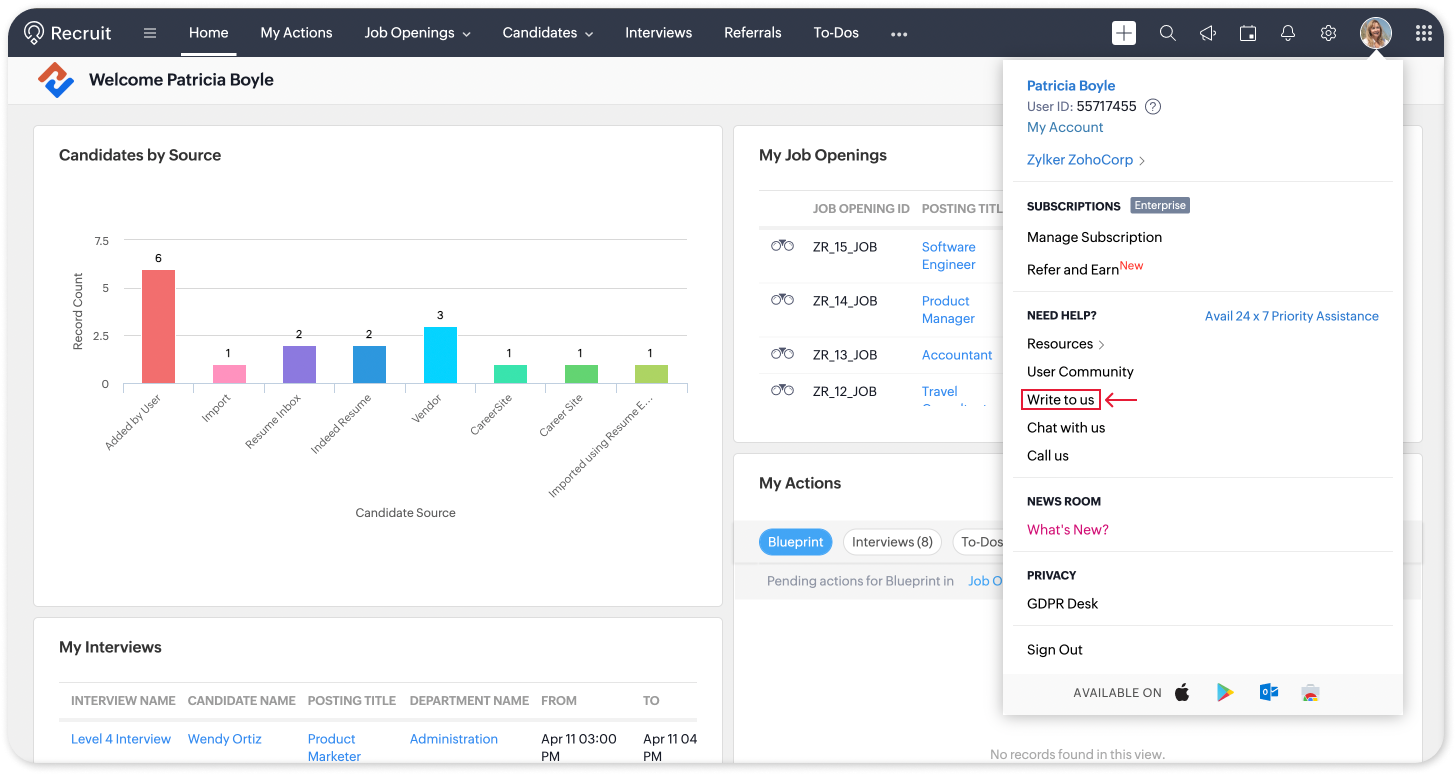This screenshot has width=1456, height=775.
Task: Open the Wendy Ortiz candidate link
Action: pyautogui.click(x=224, y=739)
